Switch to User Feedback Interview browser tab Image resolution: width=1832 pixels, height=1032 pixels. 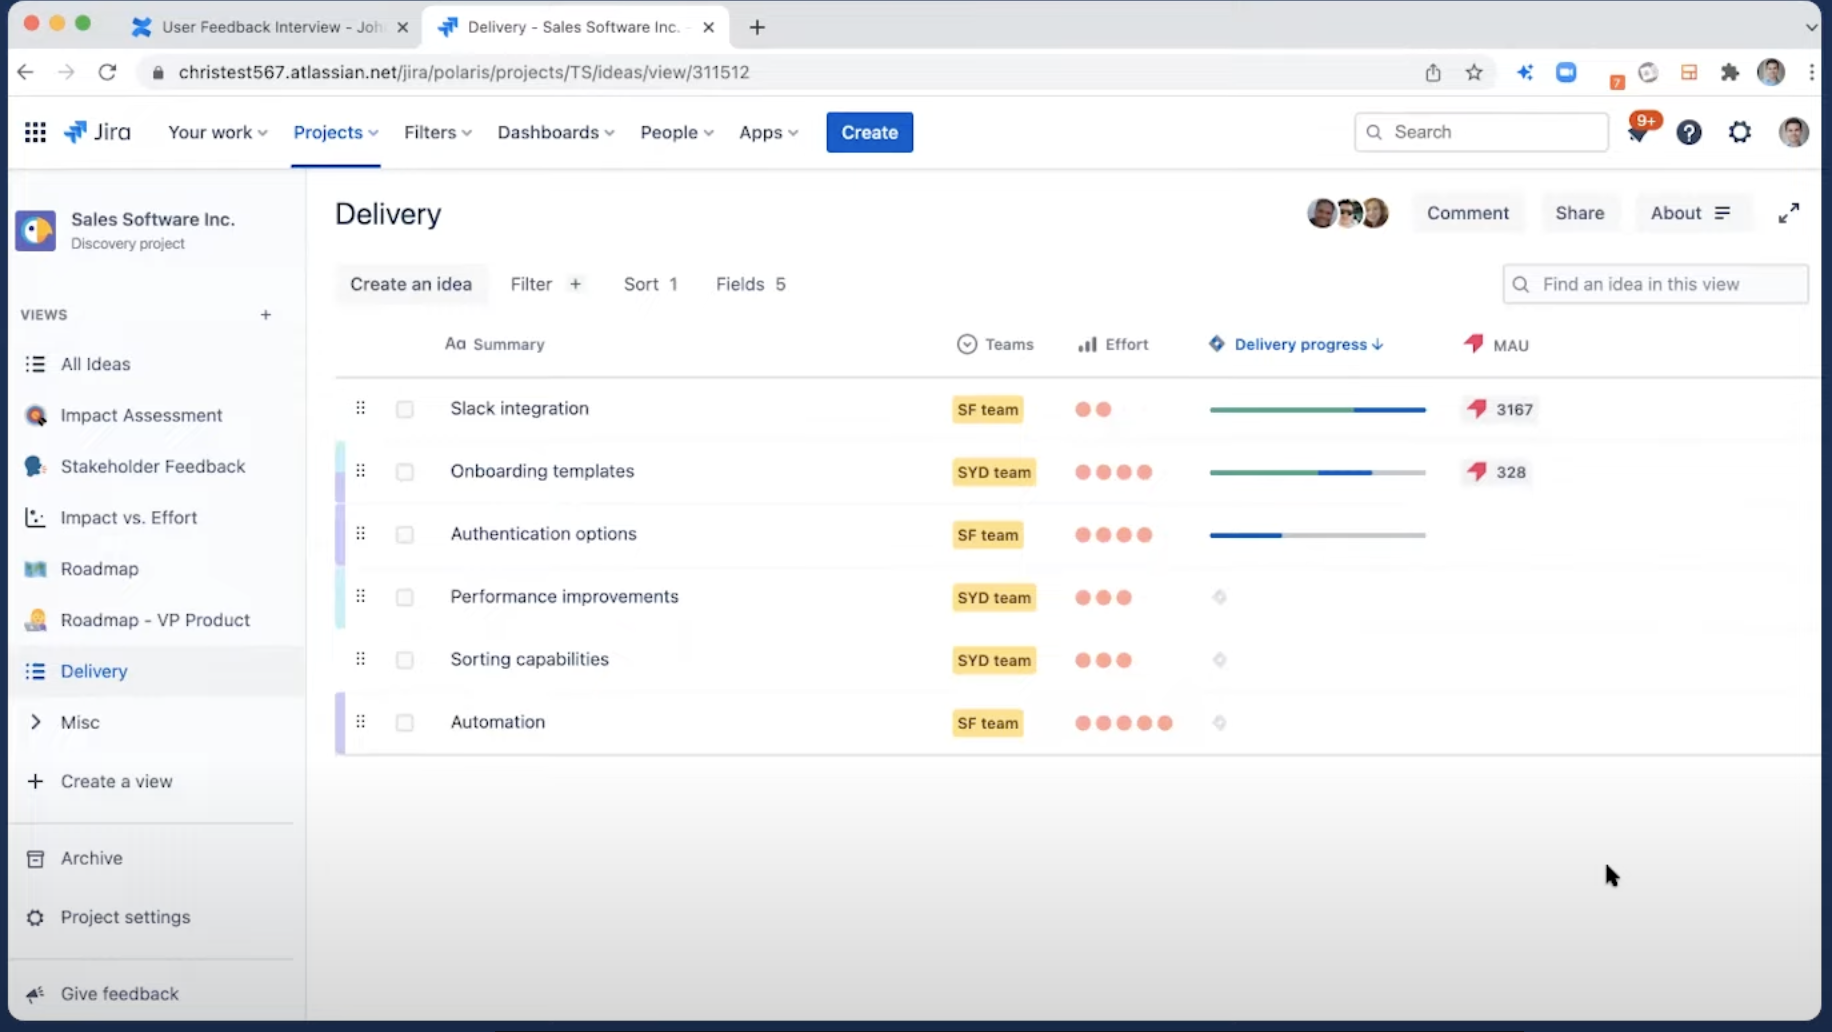270,27
